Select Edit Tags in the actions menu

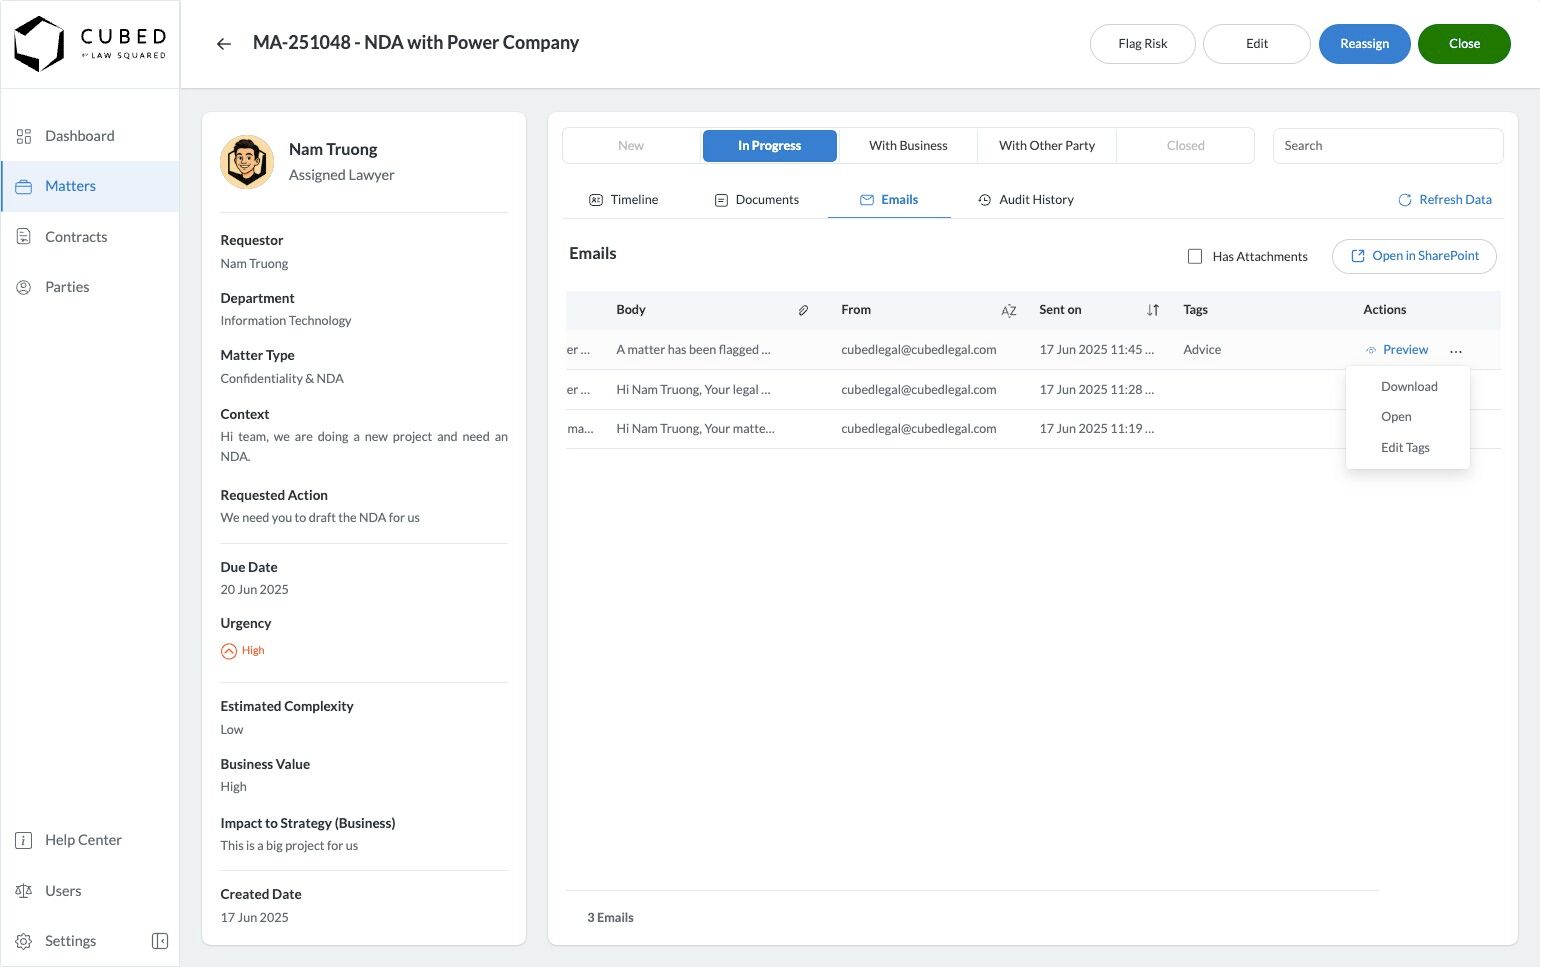point(1405,448)
